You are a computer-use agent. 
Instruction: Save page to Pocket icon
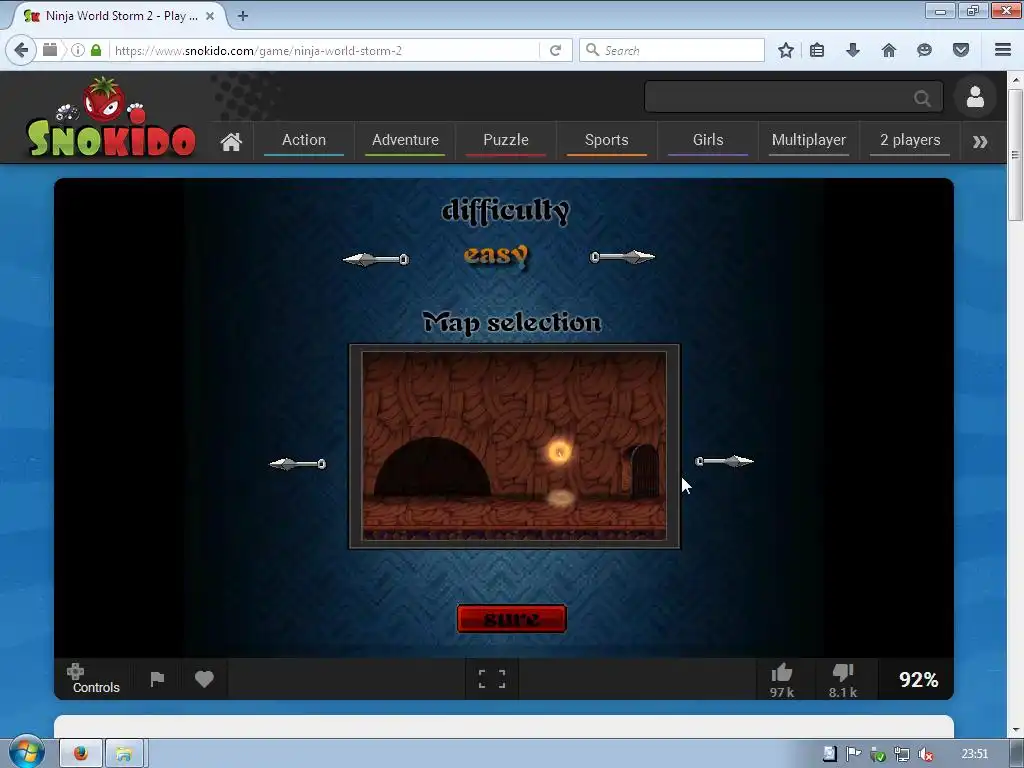point(961,50)
